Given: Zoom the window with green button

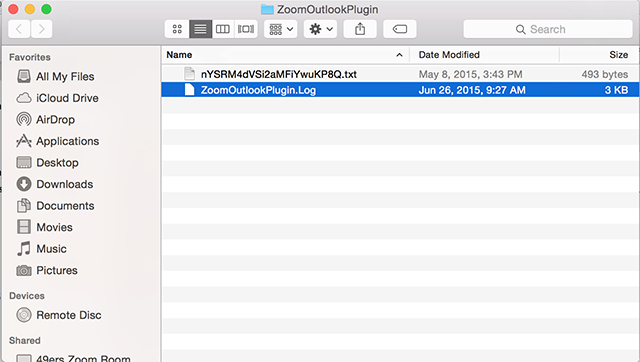Looking at the screenshot, I should click(x=47, y=9).
